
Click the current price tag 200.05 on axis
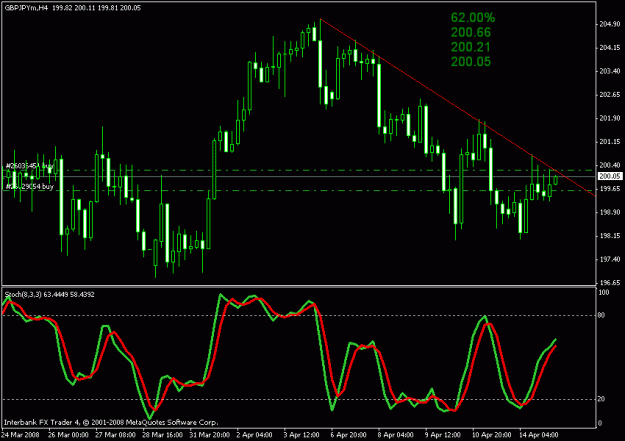point(609,176)
